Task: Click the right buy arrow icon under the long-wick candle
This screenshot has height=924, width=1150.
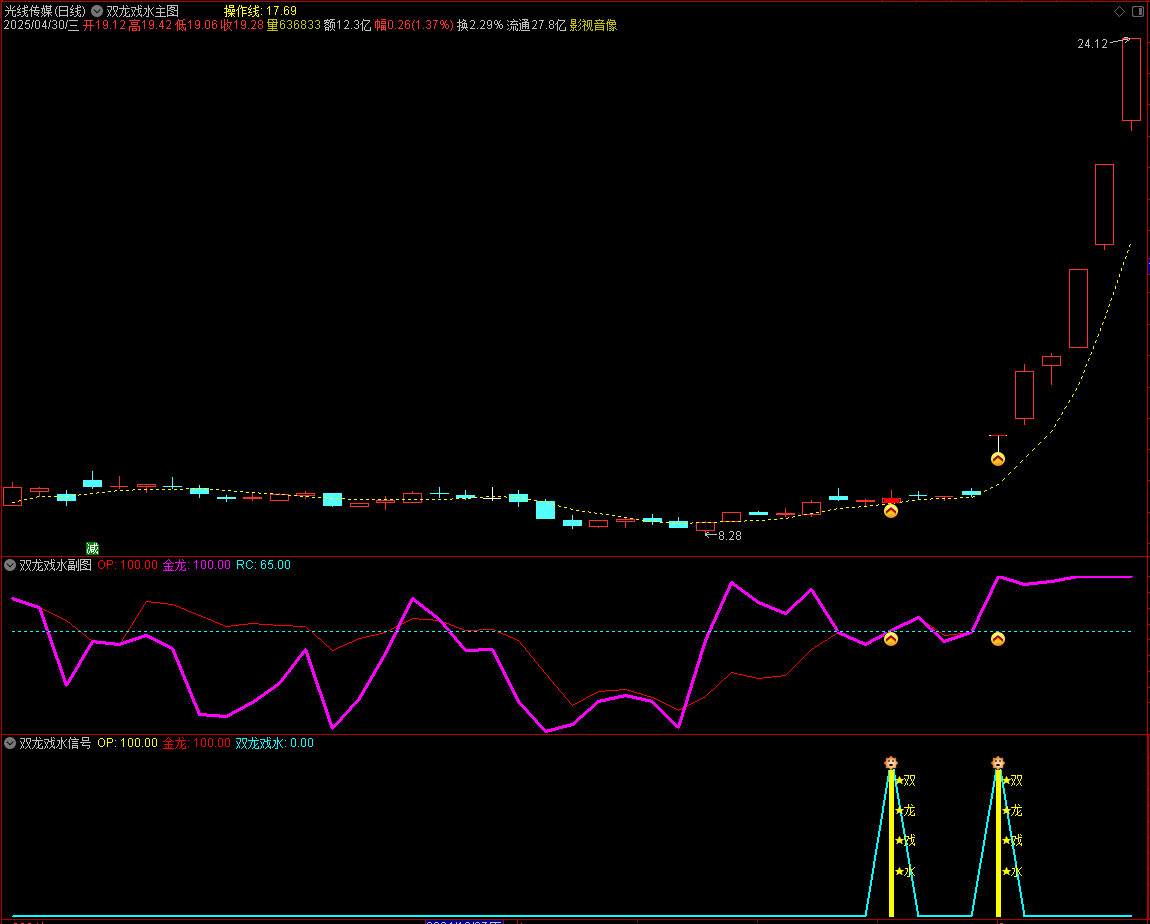Action: click(x=997, y=459)
